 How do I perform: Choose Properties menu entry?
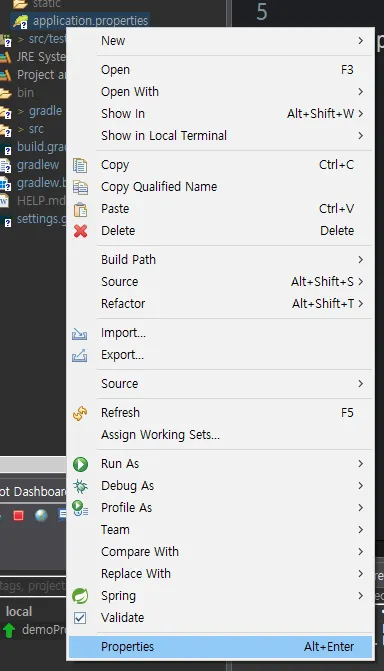pyautogui.click(x=220, y=647)
